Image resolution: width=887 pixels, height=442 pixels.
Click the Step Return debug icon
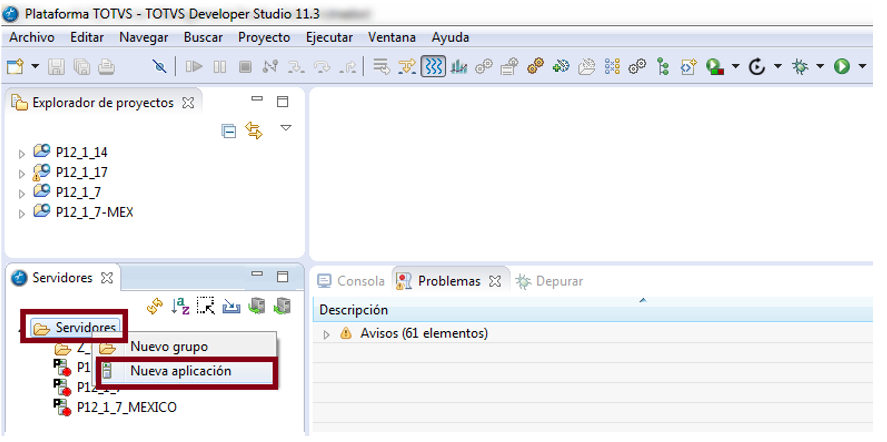347,67
